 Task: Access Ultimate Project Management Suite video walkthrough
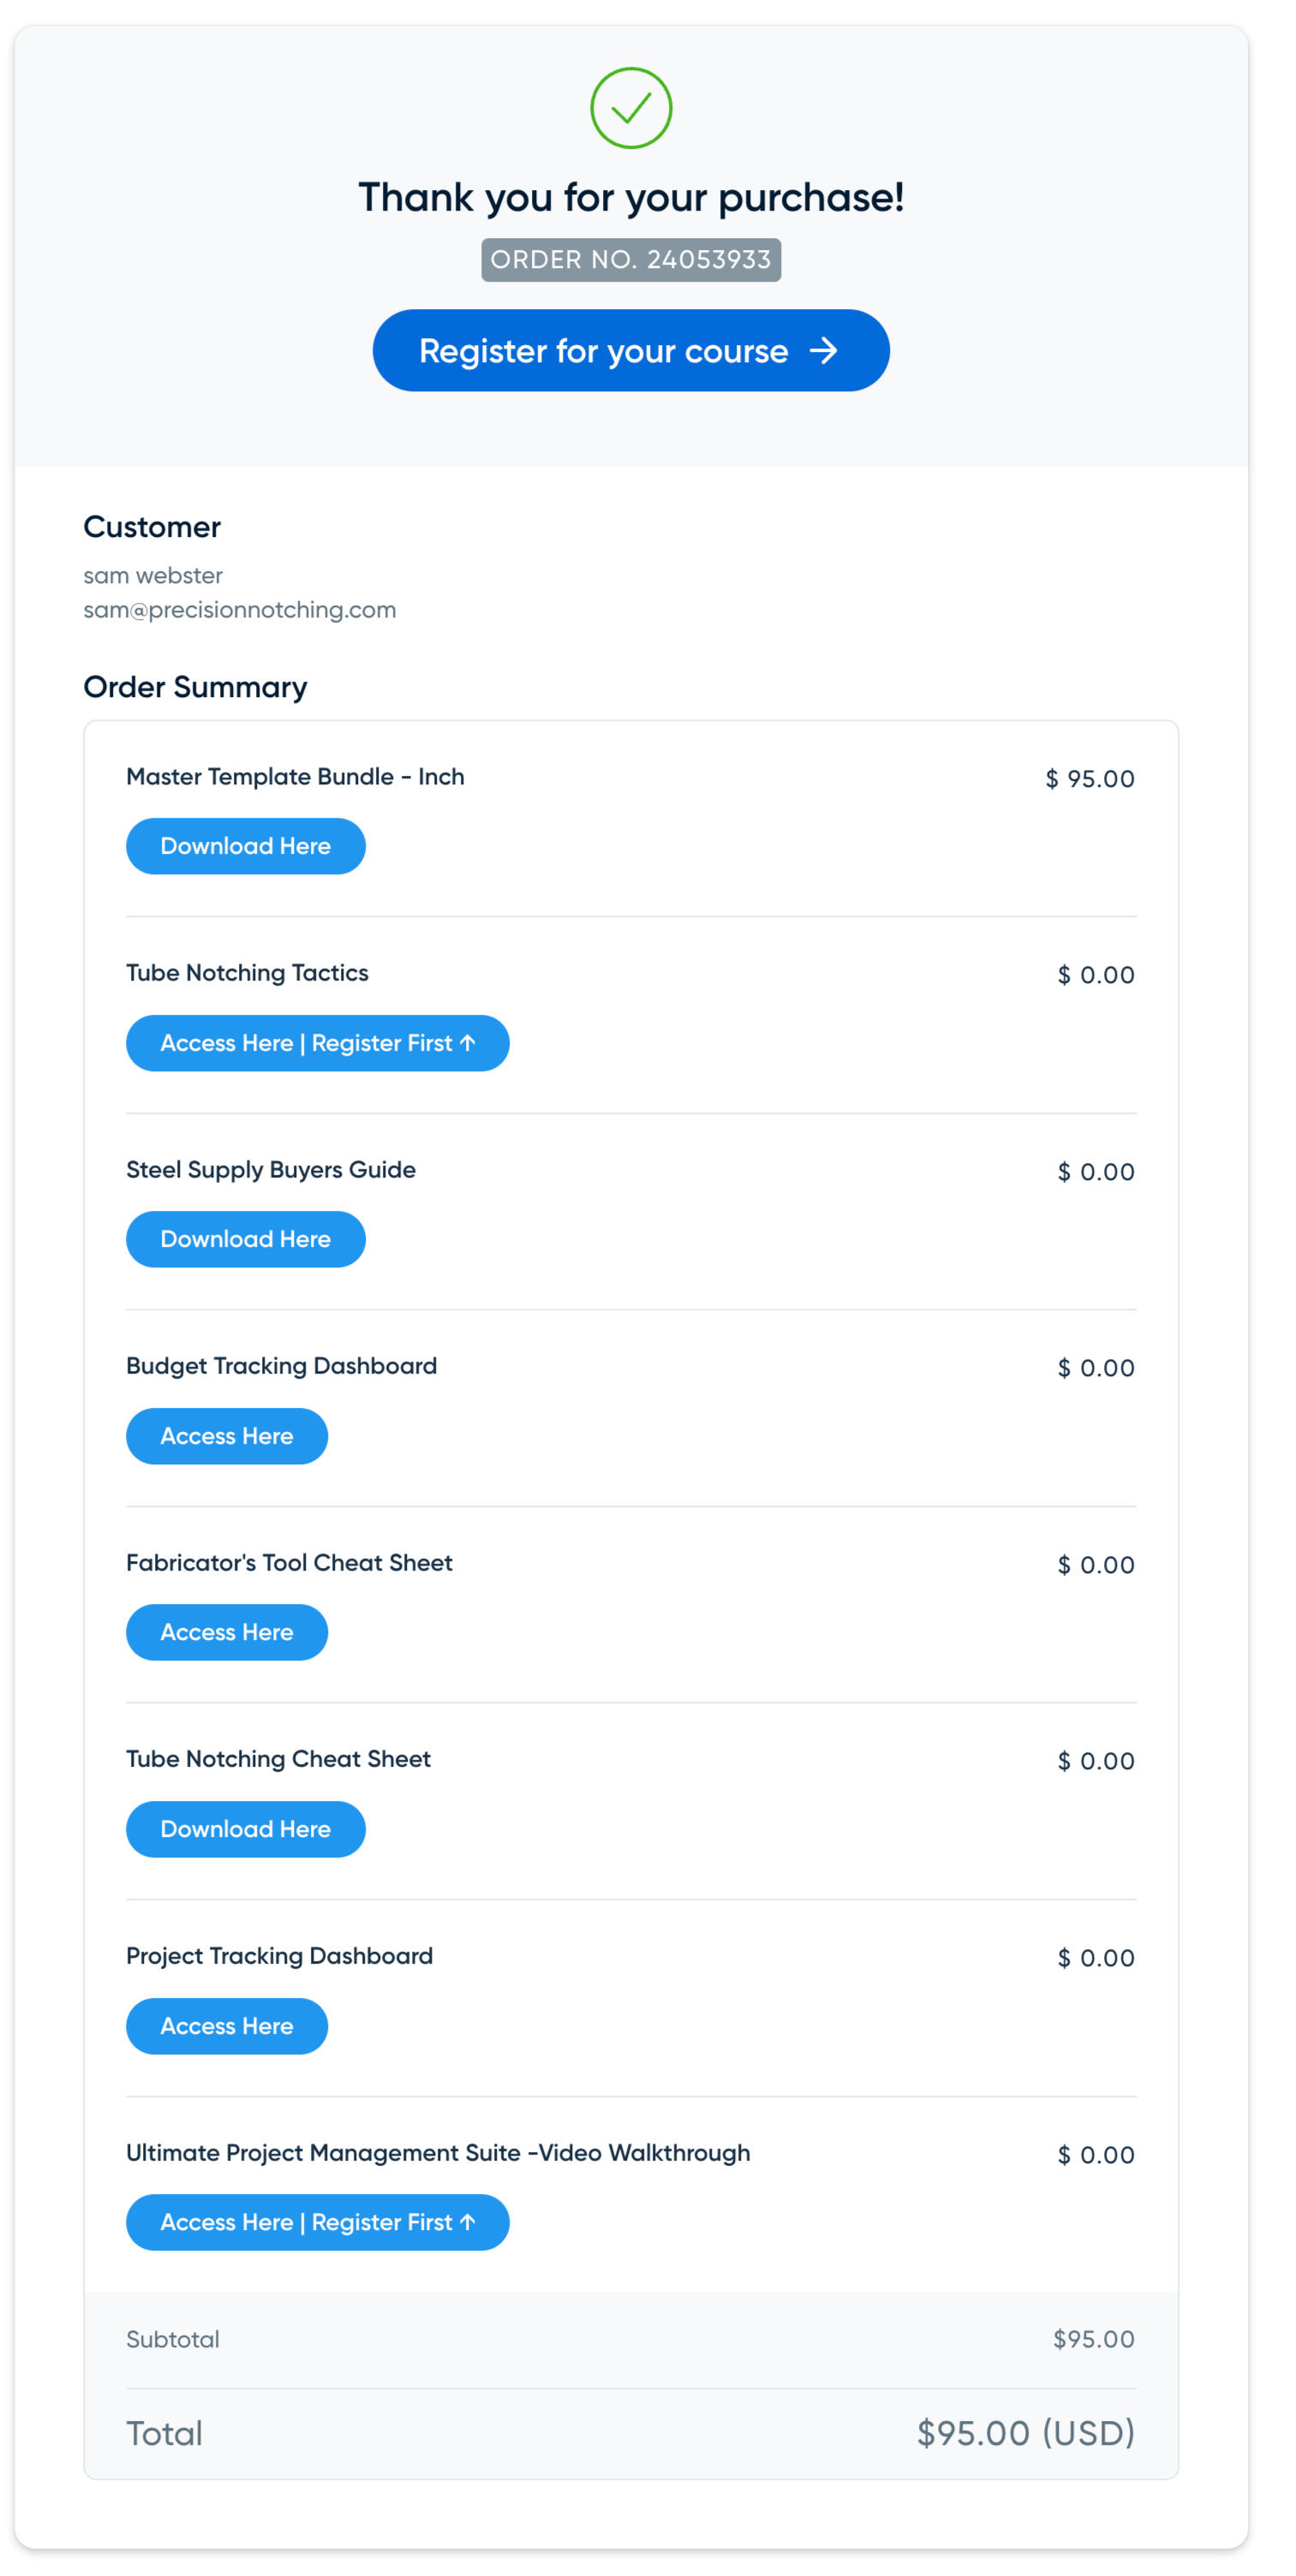pyautogui.click(x=317, y=2222)
